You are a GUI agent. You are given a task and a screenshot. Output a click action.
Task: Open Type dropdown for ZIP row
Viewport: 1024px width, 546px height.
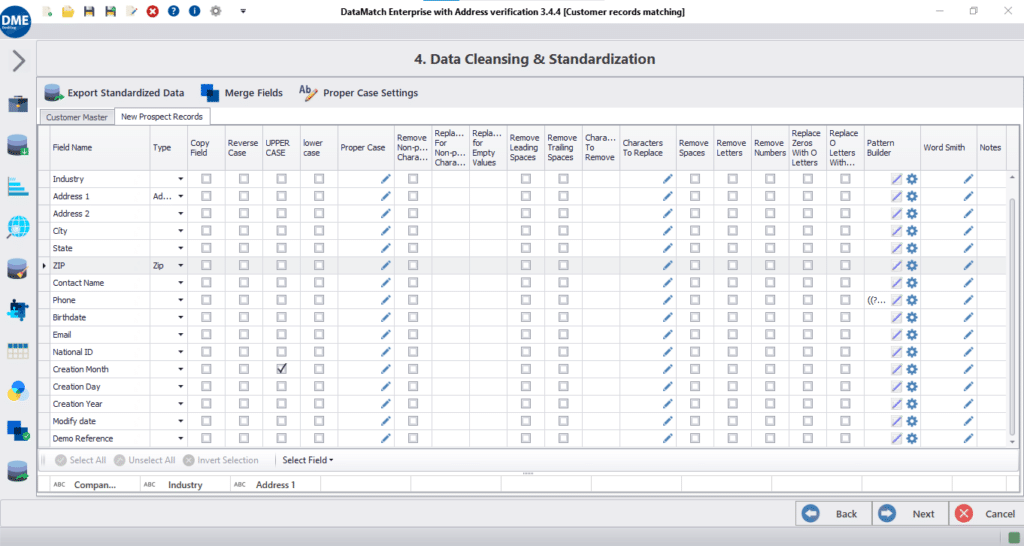tap(181, 265)
